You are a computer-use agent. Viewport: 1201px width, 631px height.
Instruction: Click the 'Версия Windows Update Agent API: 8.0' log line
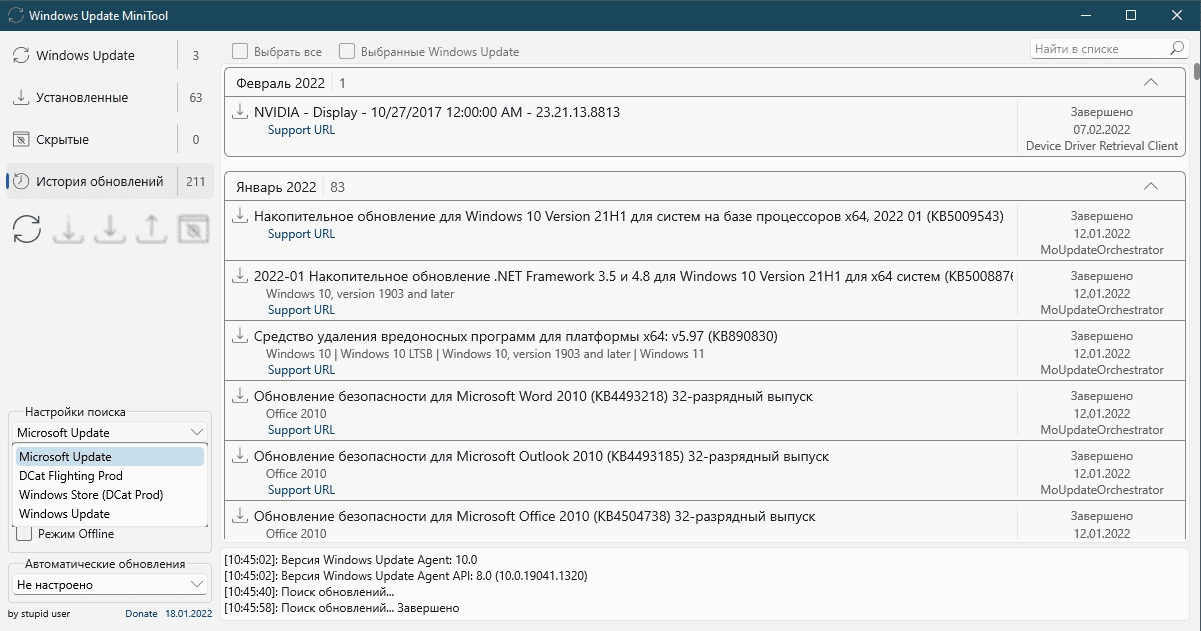(x=406, y=576)
